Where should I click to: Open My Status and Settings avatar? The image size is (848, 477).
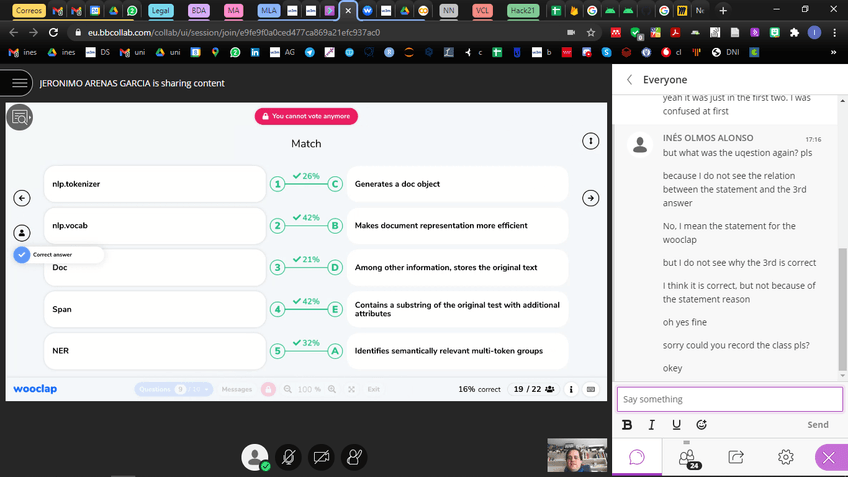click(255, 458)
